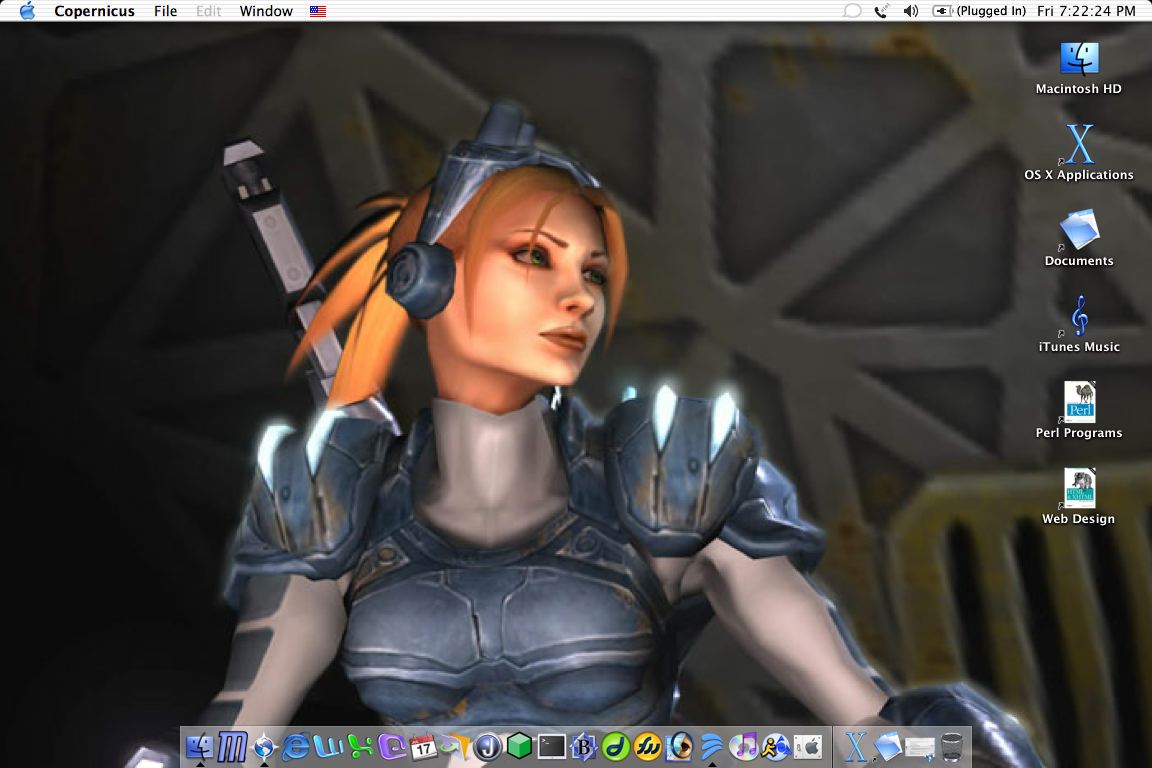
Task: Open iCal calendar in the dock
Action: tap(423, 747)
